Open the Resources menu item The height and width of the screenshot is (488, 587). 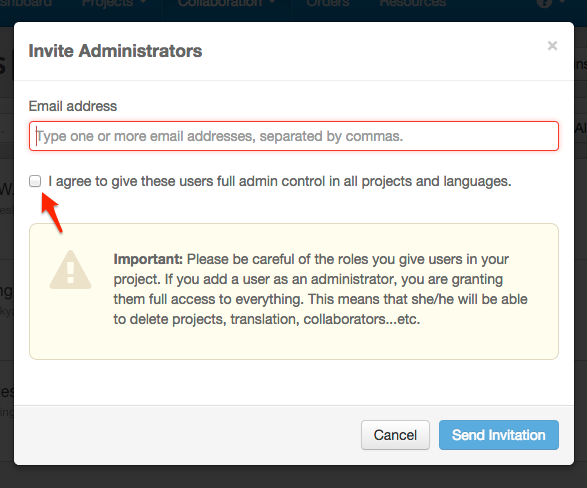click(x=413, y=3)
